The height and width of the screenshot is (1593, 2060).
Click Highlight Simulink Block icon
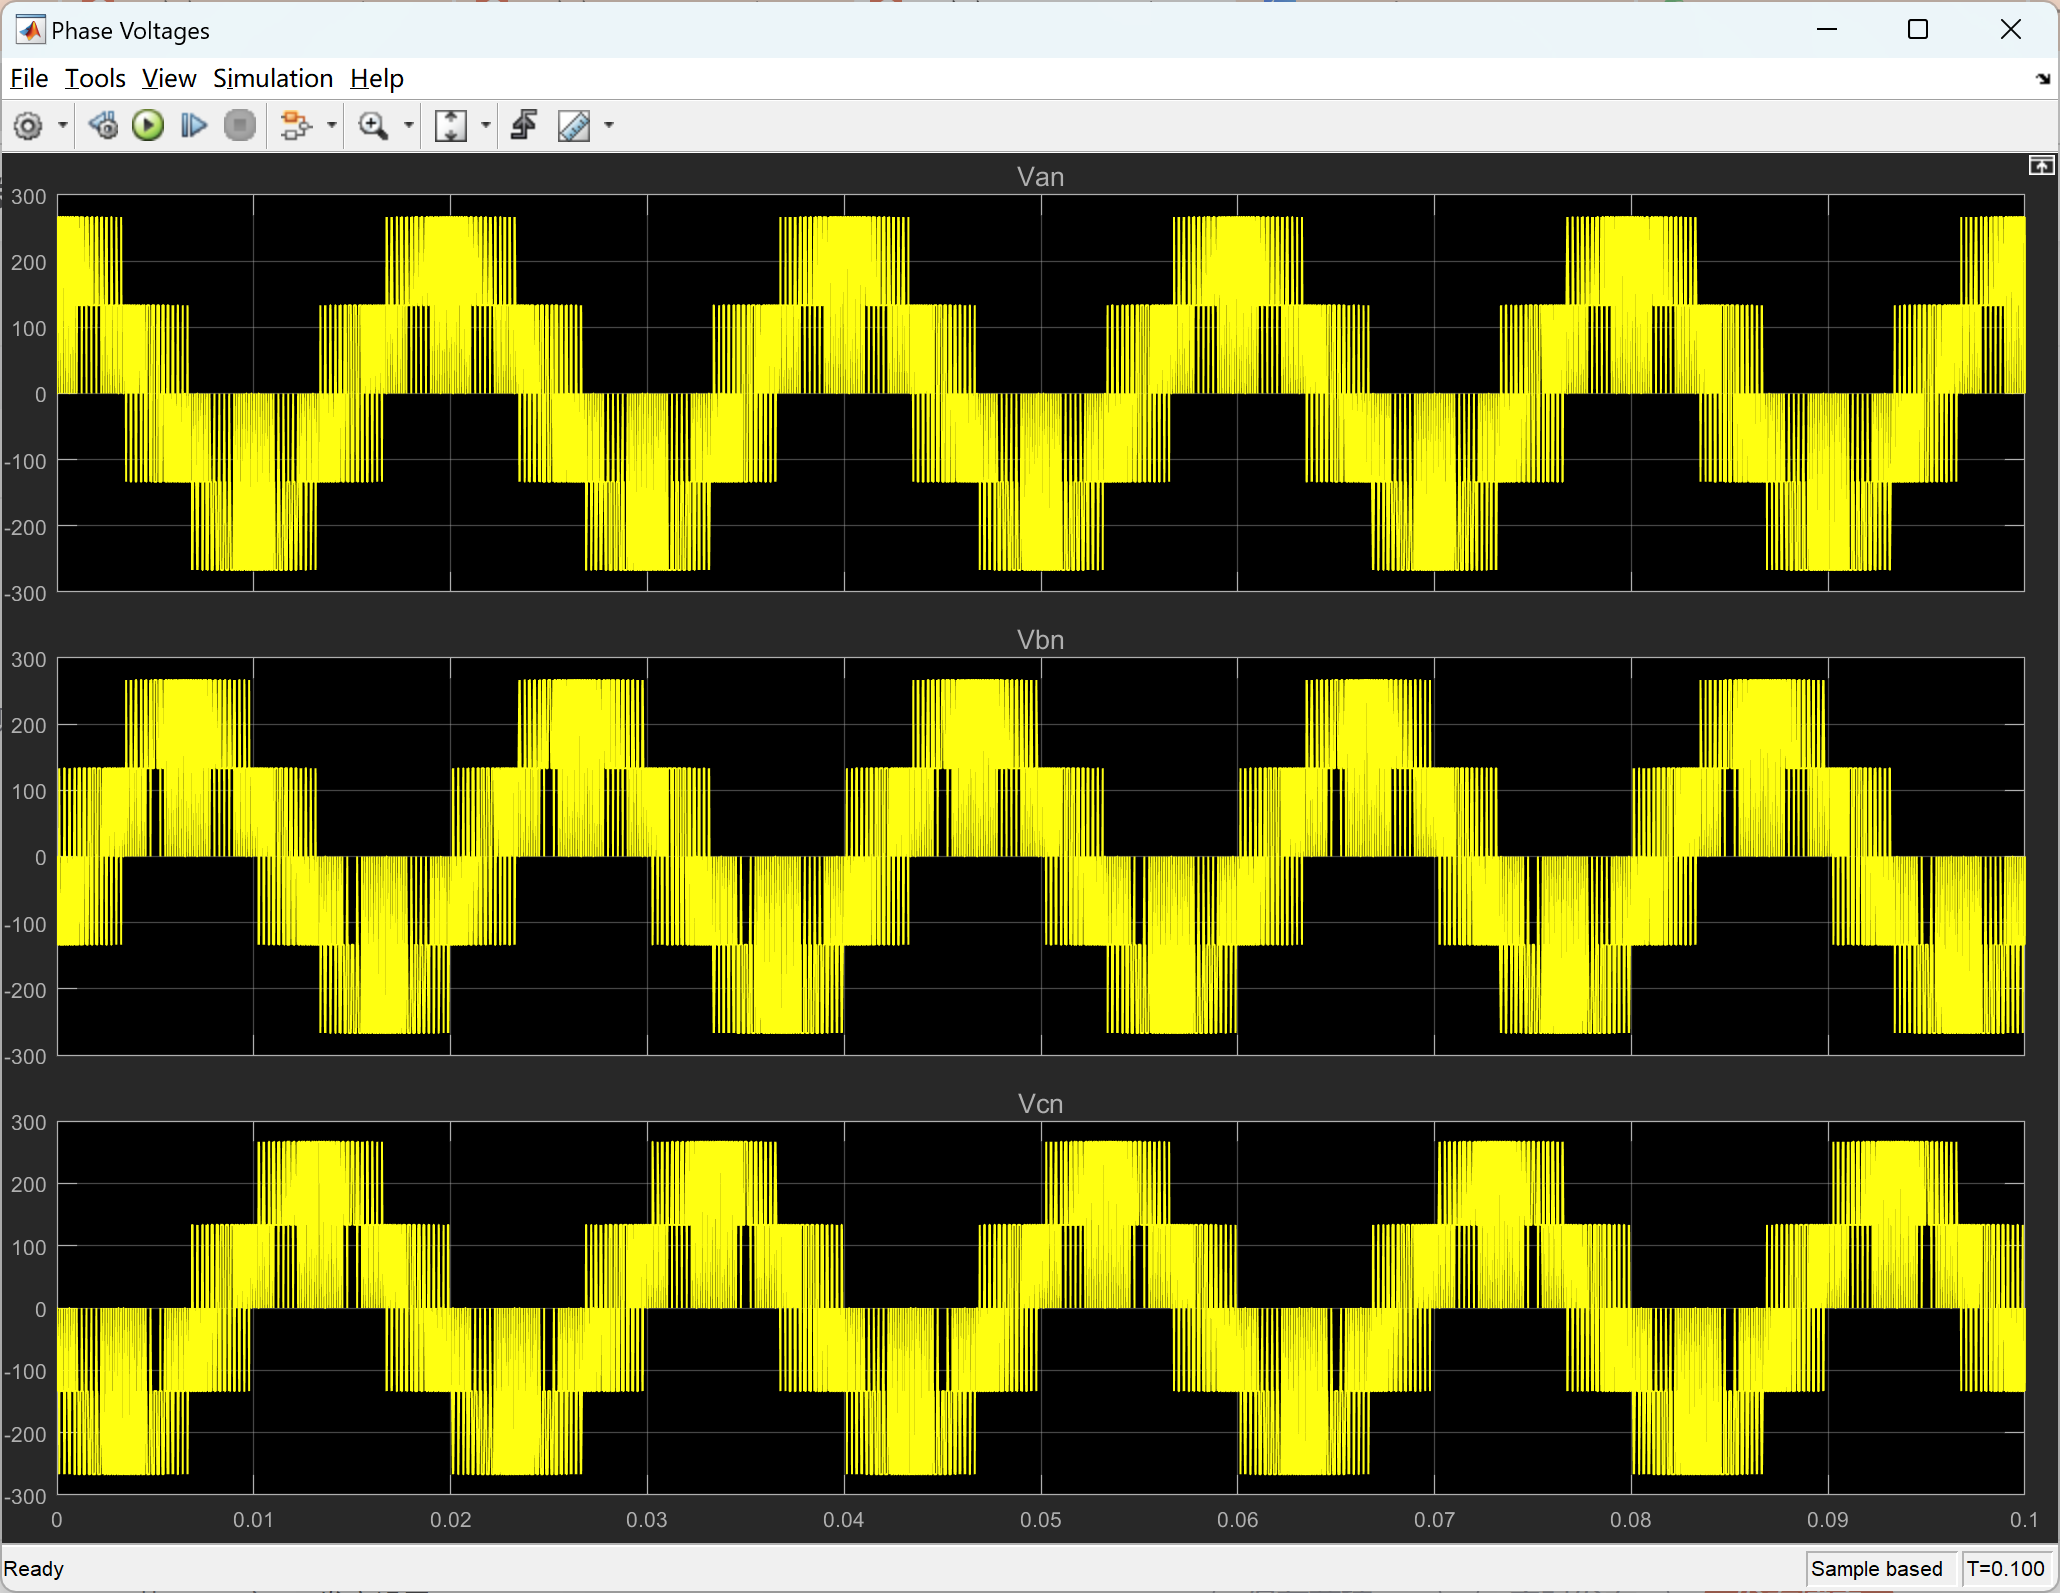(295, 126)
